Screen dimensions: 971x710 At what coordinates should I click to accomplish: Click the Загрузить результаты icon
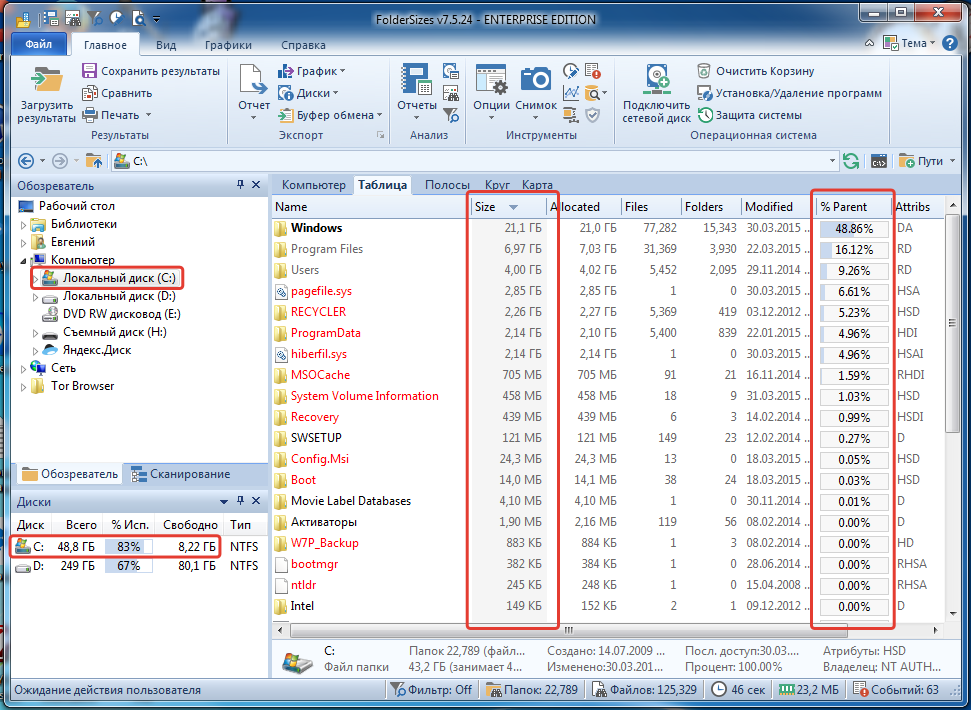pos(46,80)
